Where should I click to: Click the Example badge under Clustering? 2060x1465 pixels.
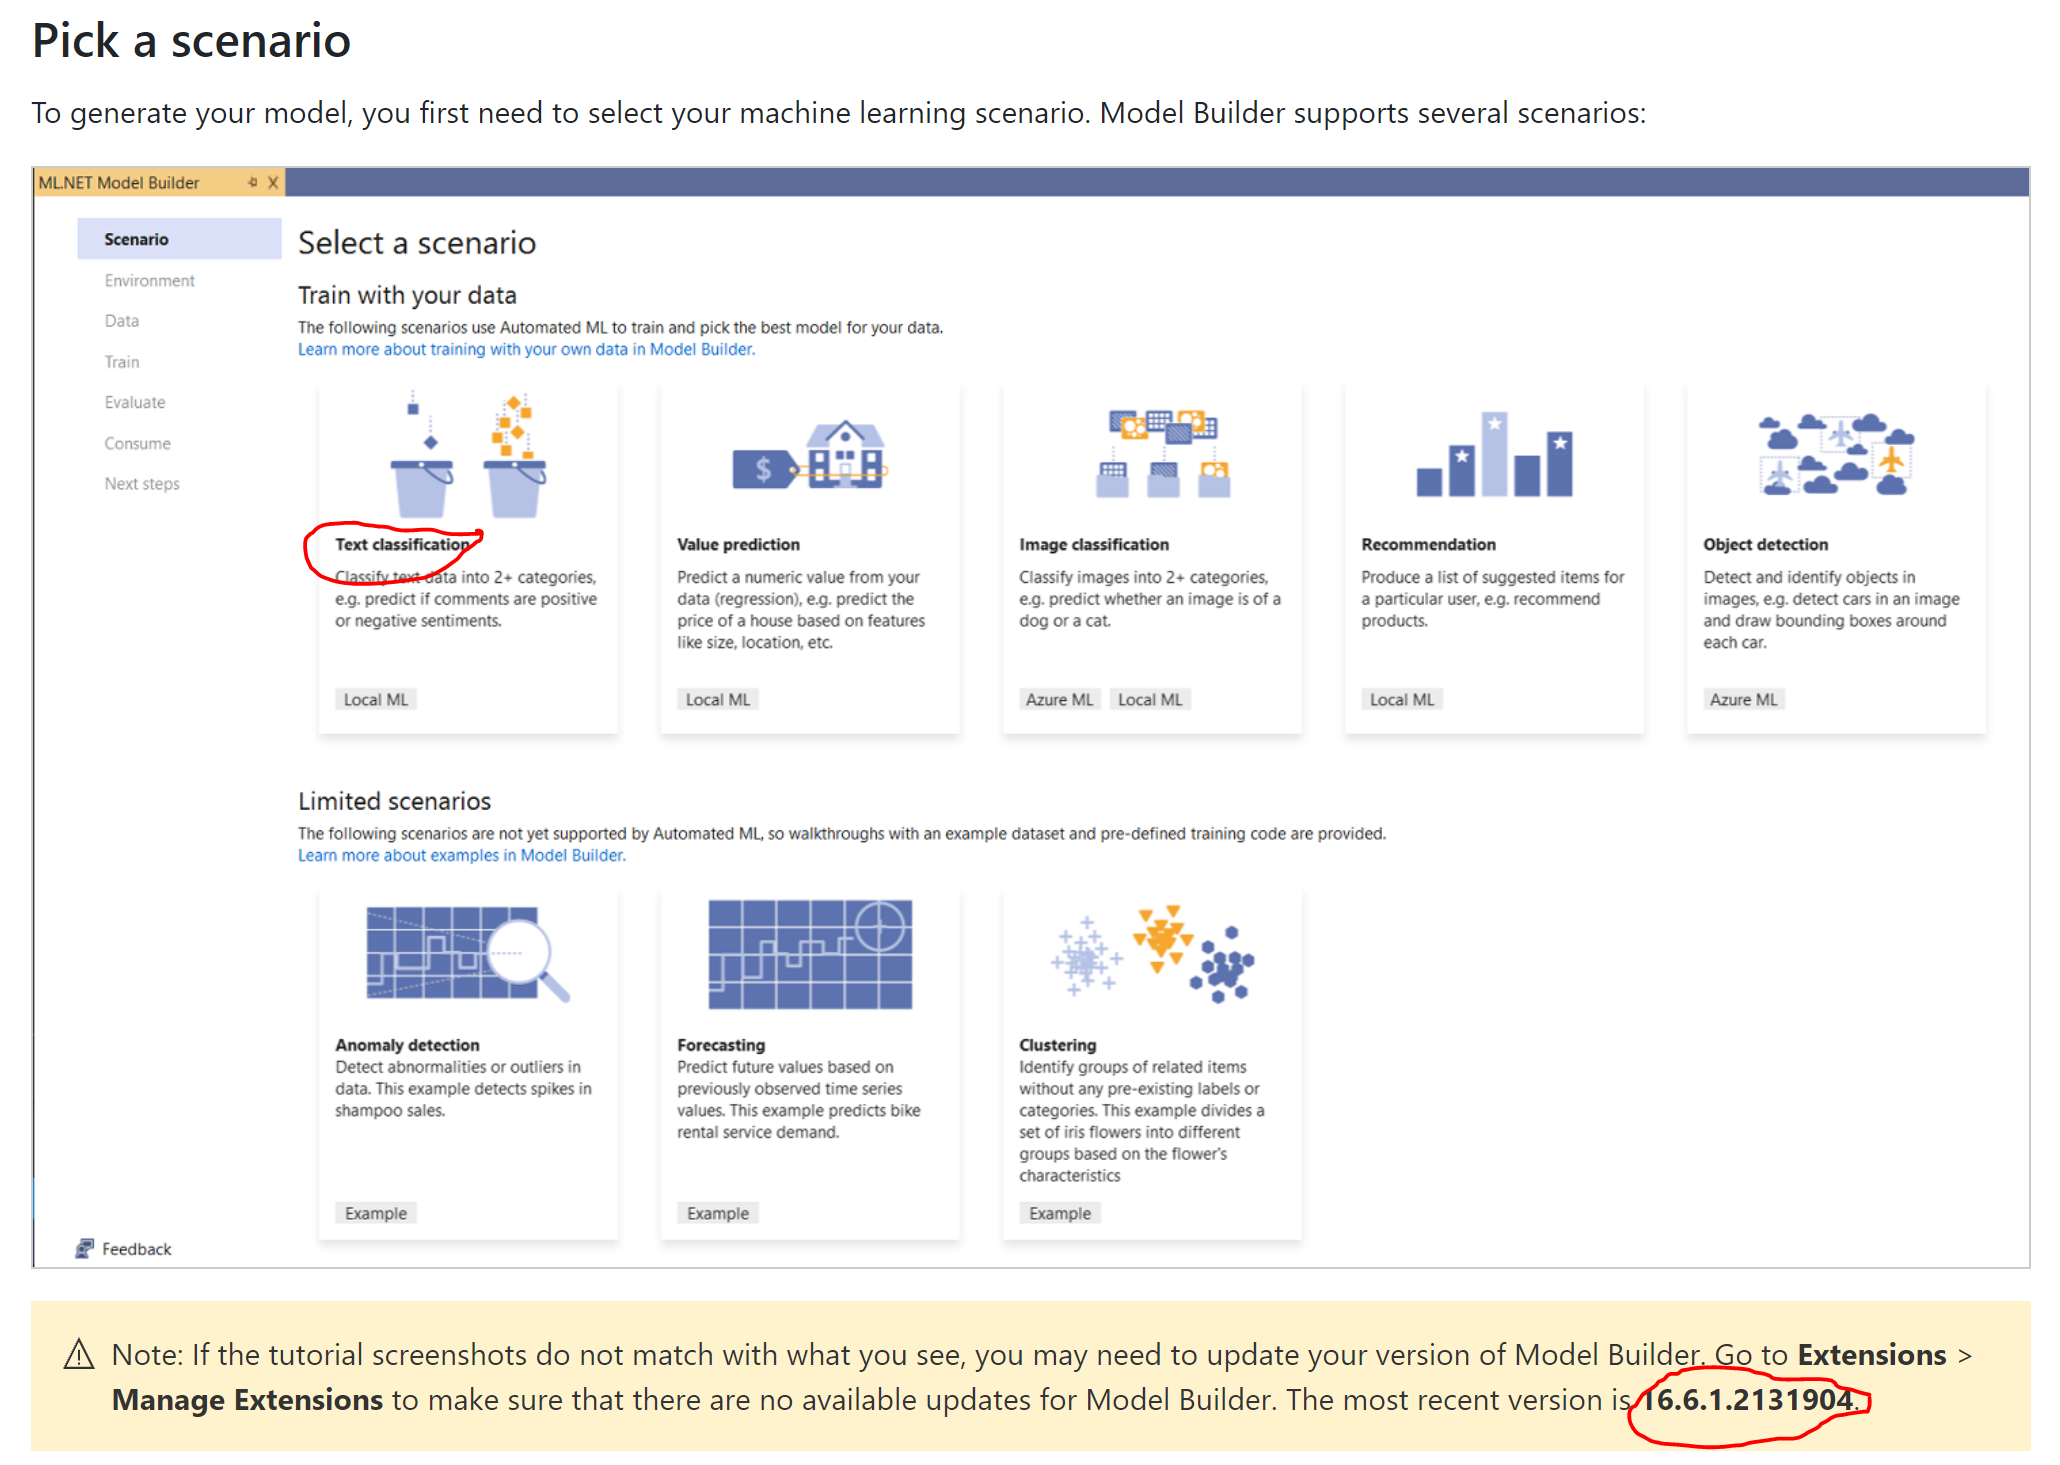point(1059,1212)
